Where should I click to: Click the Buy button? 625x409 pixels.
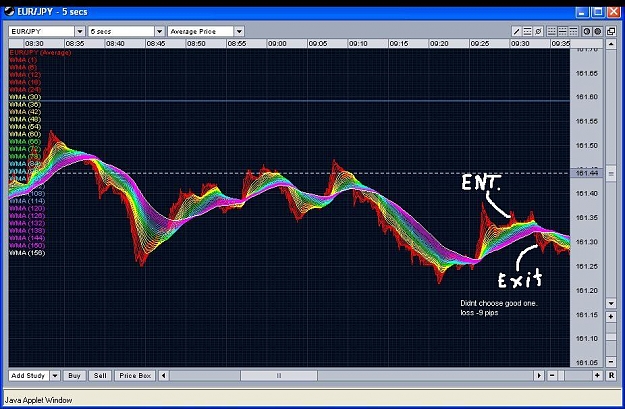tap(75, 376)
